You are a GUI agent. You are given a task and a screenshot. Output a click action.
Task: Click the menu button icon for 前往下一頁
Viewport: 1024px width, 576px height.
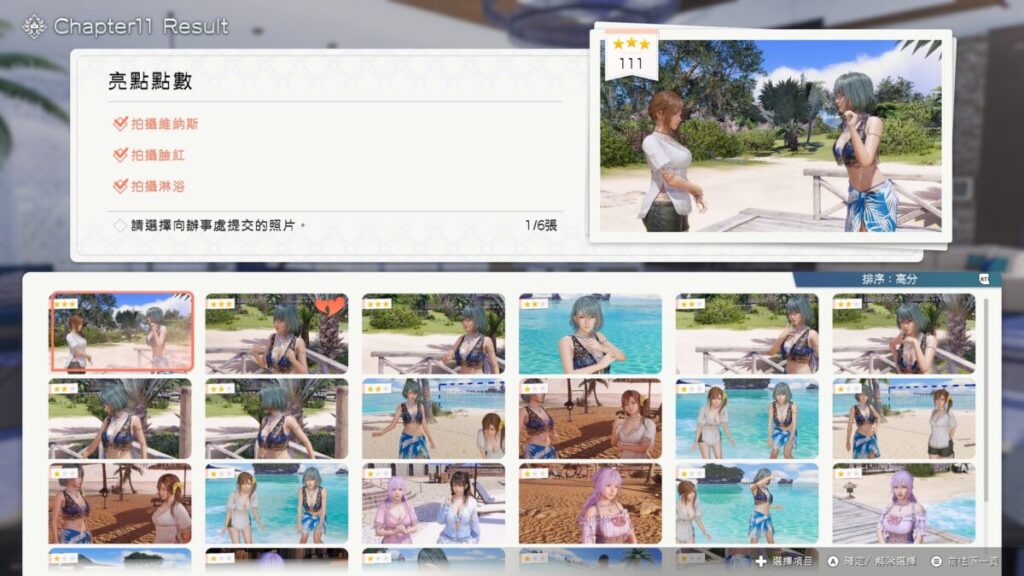(936, 561)
